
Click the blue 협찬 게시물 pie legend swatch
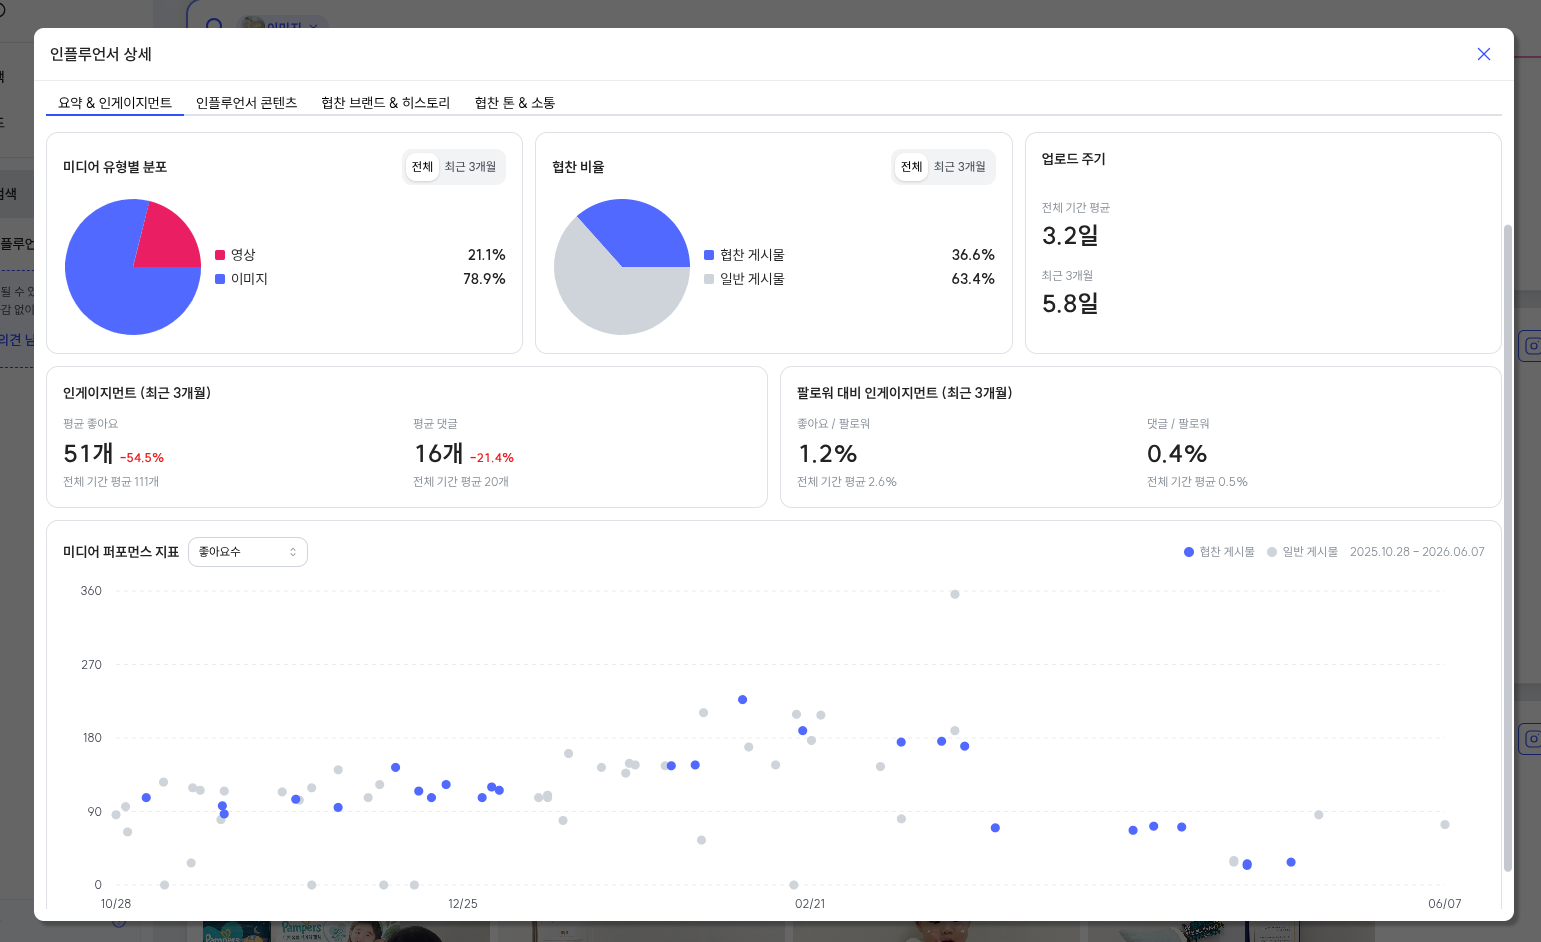pos(709,255)
